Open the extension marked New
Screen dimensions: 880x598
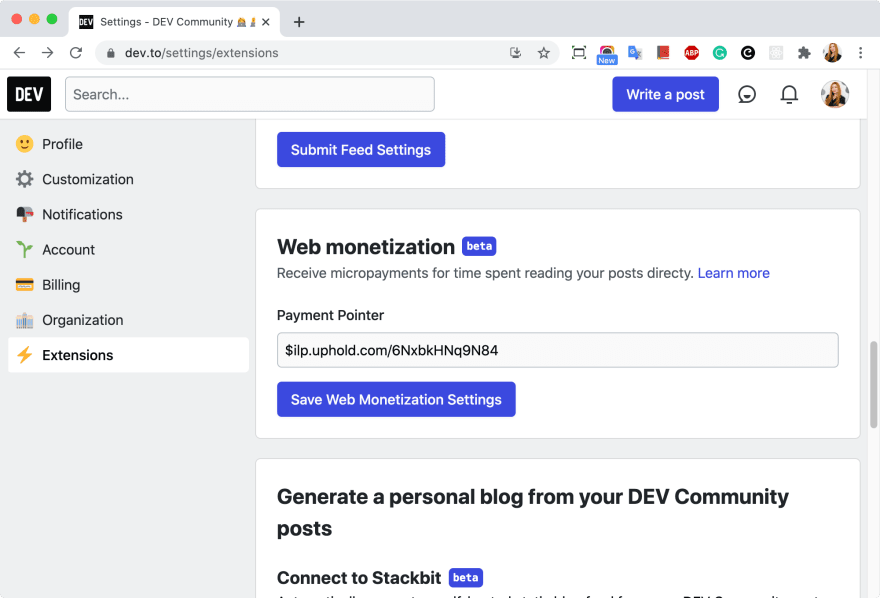(x=607, y=54)
